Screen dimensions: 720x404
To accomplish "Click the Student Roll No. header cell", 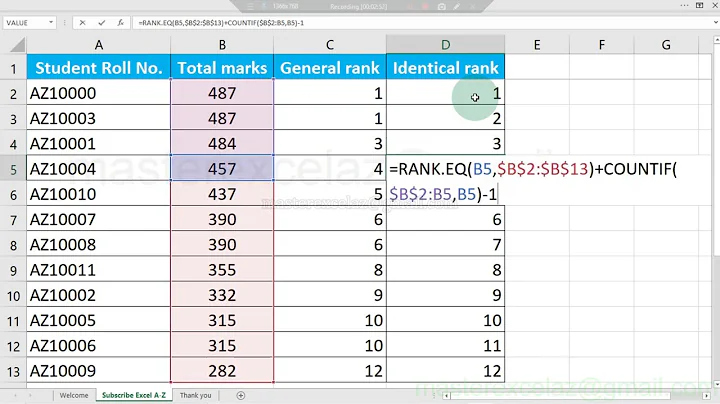I will [x=98, y=67].
